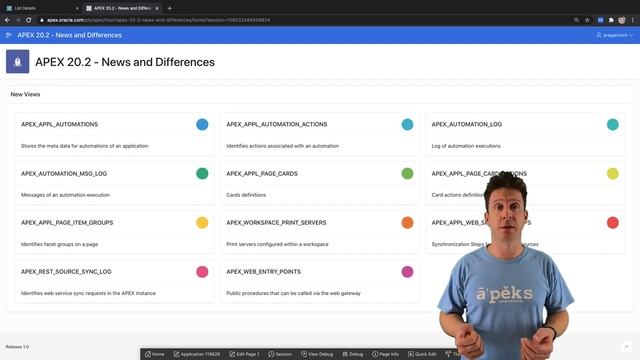Click the Home button in developer toolbar

click(x=155, y=354)
